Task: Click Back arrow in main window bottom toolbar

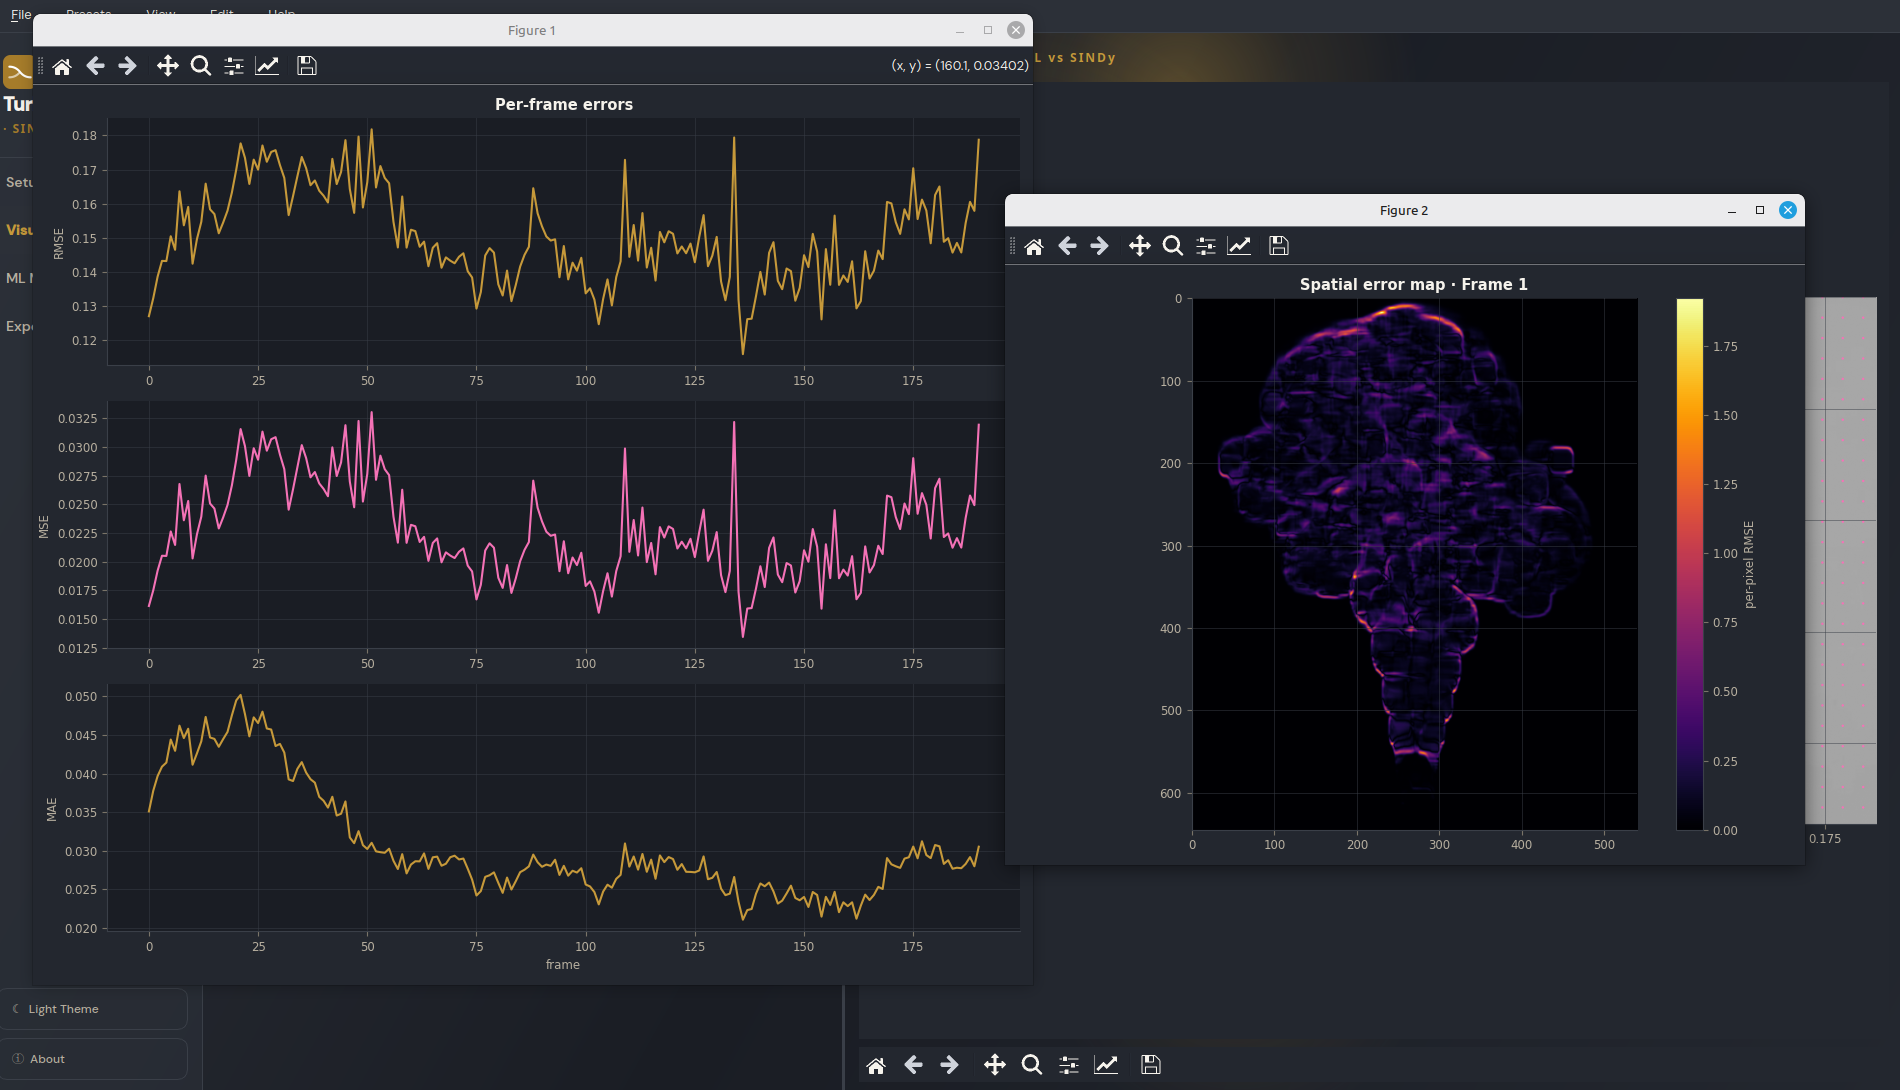Action: 913,1065
